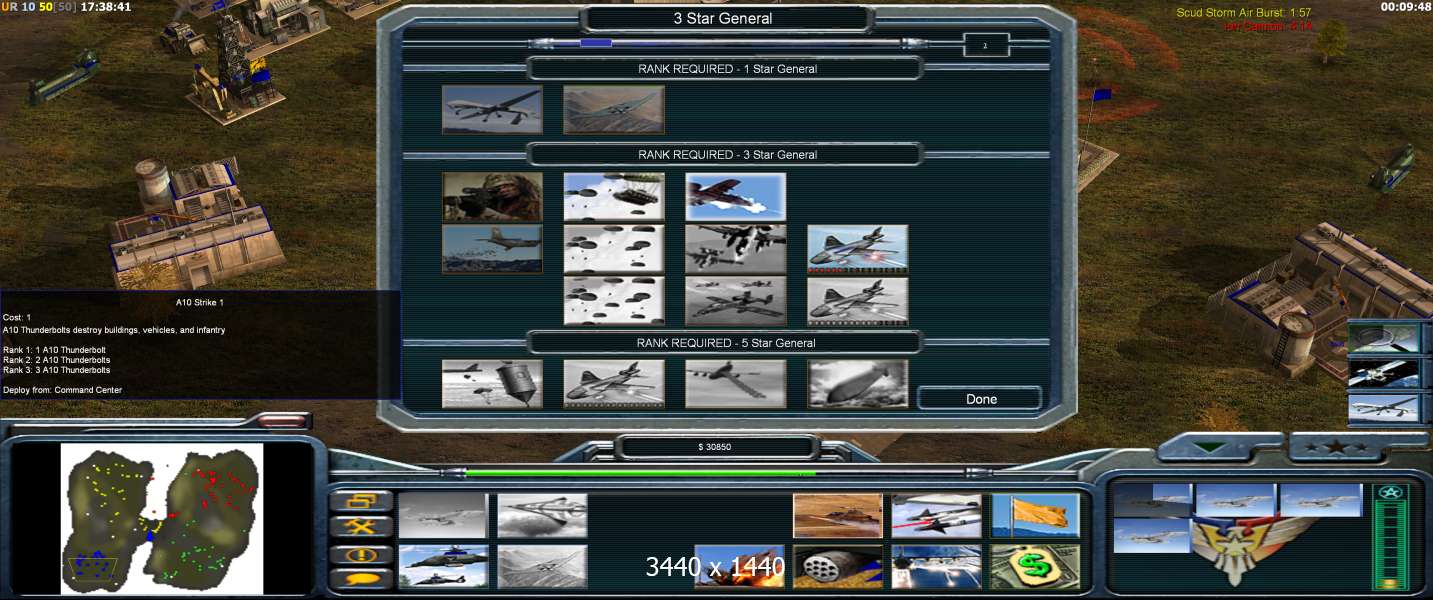Click the radar scan magnifier shortcut
Image resolution: width=1433 pixels, height=600 pixels.
click(1383, 338)
